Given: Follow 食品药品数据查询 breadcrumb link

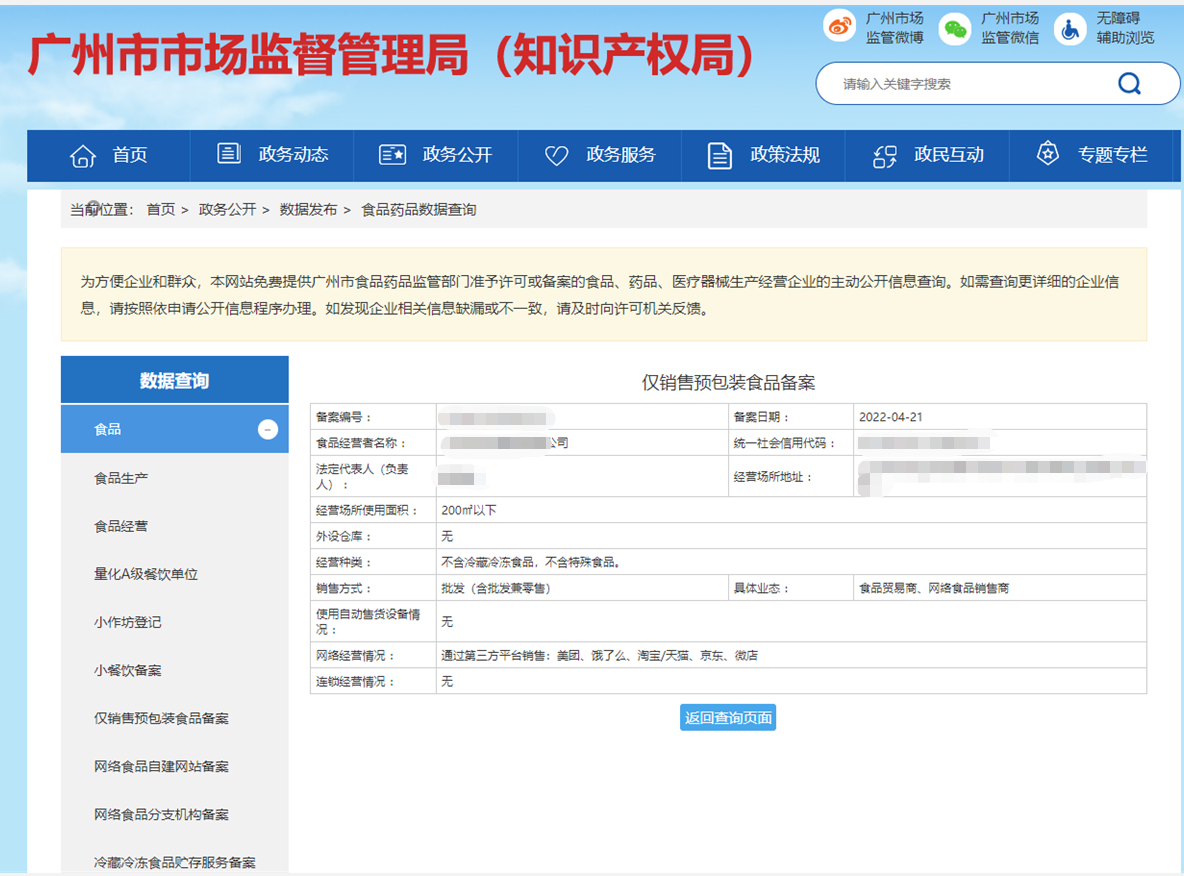Looking at the screenshot, I should (418, 209).
